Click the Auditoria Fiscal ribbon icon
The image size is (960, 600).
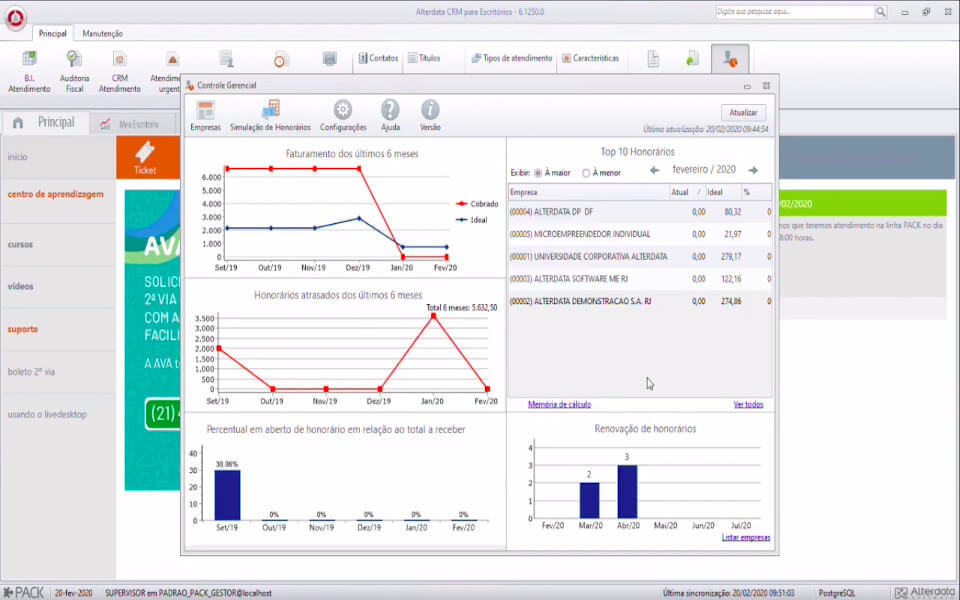[74, 72]
